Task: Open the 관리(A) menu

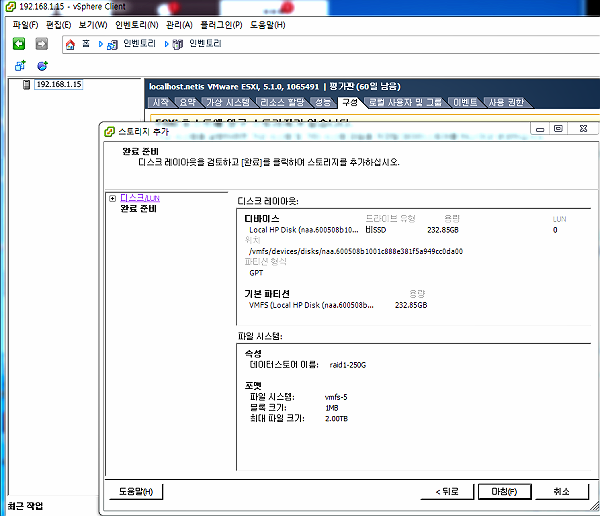Action: tap(179, 25)
